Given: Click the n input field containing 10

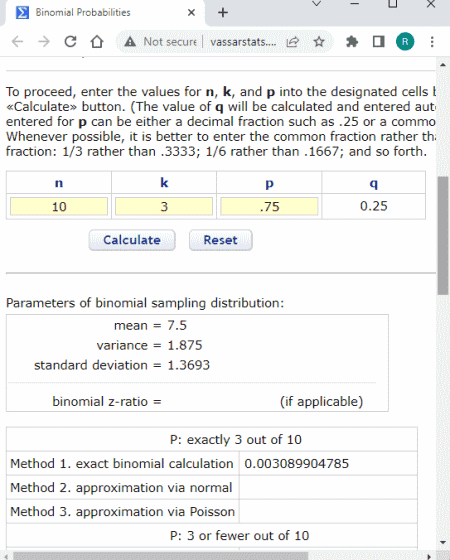Looking at the screenshot, I should [x=59, y=206].
